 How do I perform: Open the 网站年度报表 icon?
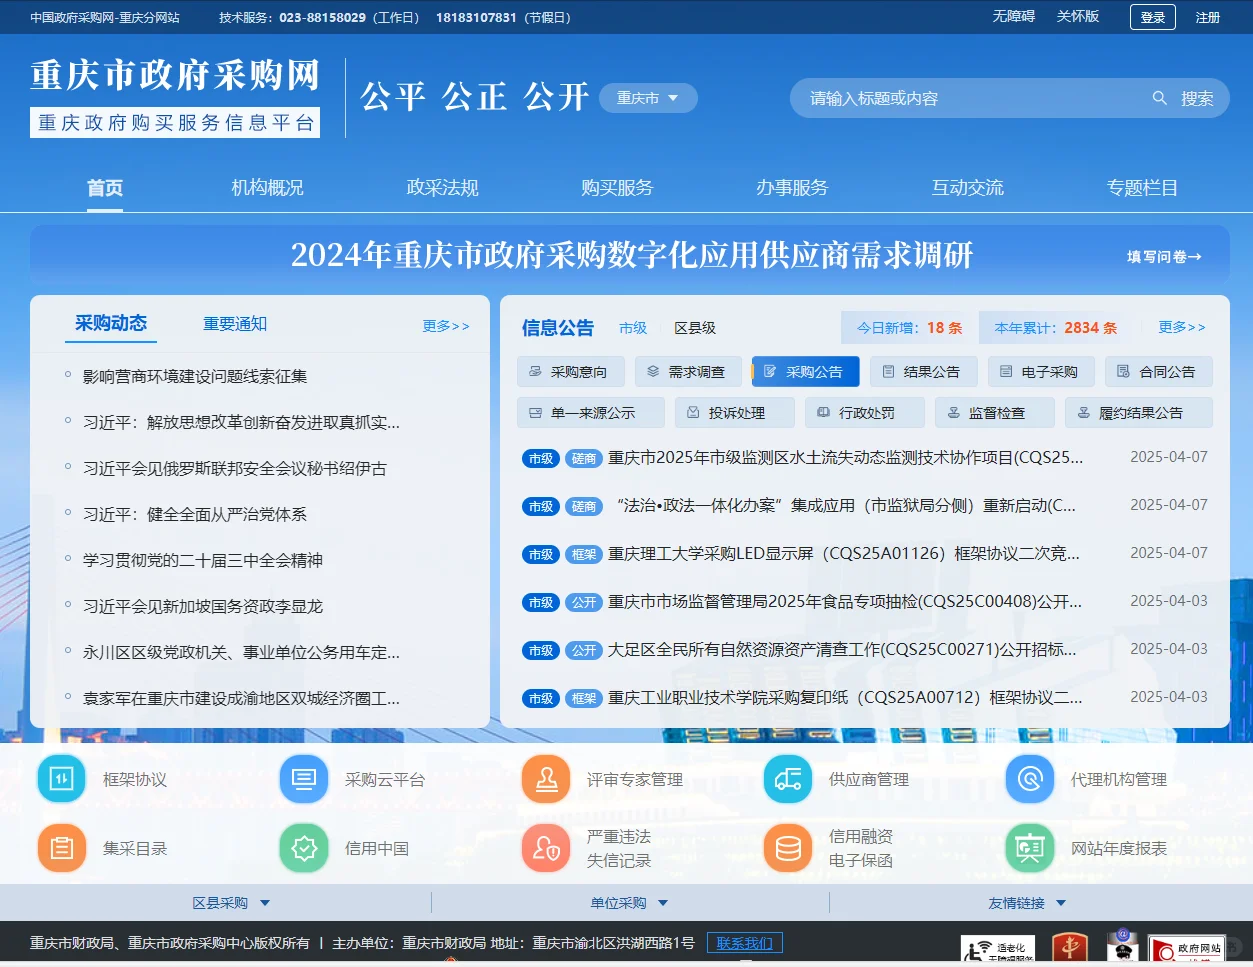coord(1030,848)
